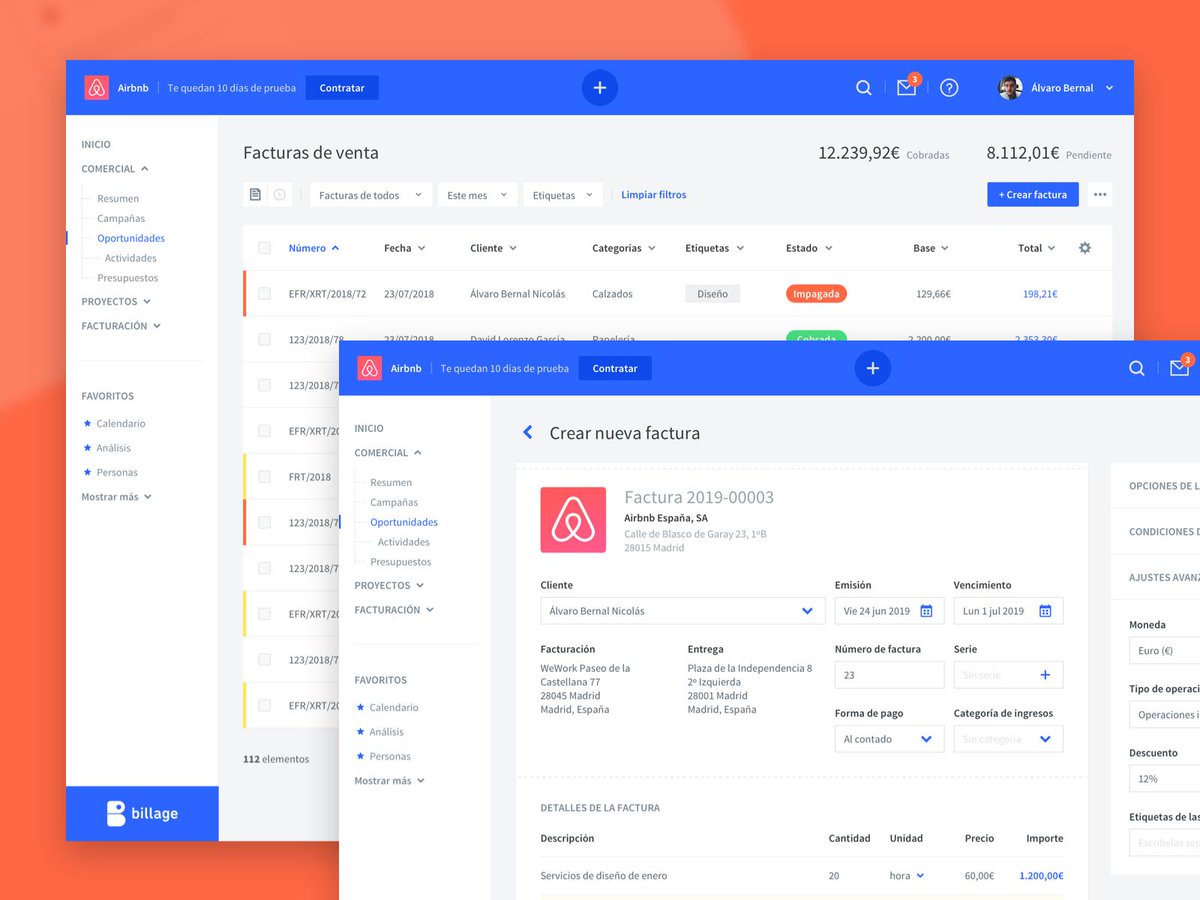Open INICIO in the back window sidebar
Image resolution: width=1200 pixels, height=900 pixels.
click(x=96, y=144)
